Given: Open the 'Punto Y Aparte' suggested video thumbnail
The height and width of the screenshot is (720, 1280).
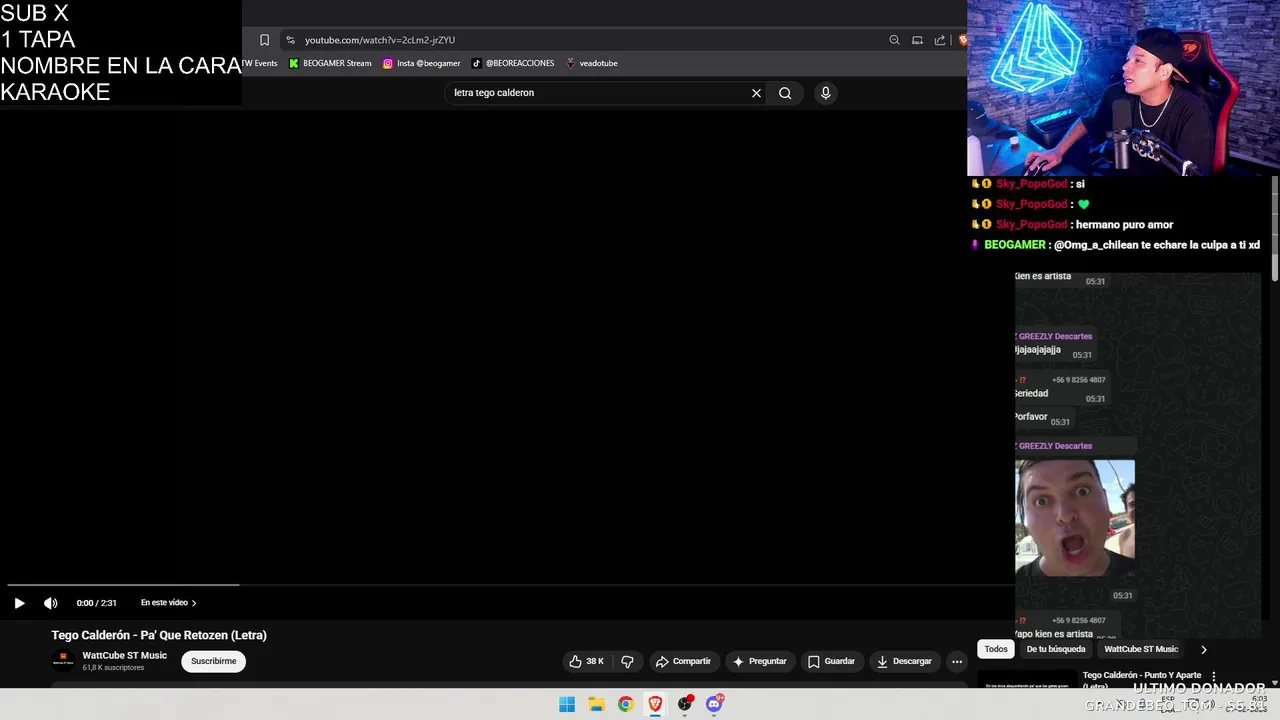Looking at the screenshot, I should pyautogui.click(x=1027, y=680).
